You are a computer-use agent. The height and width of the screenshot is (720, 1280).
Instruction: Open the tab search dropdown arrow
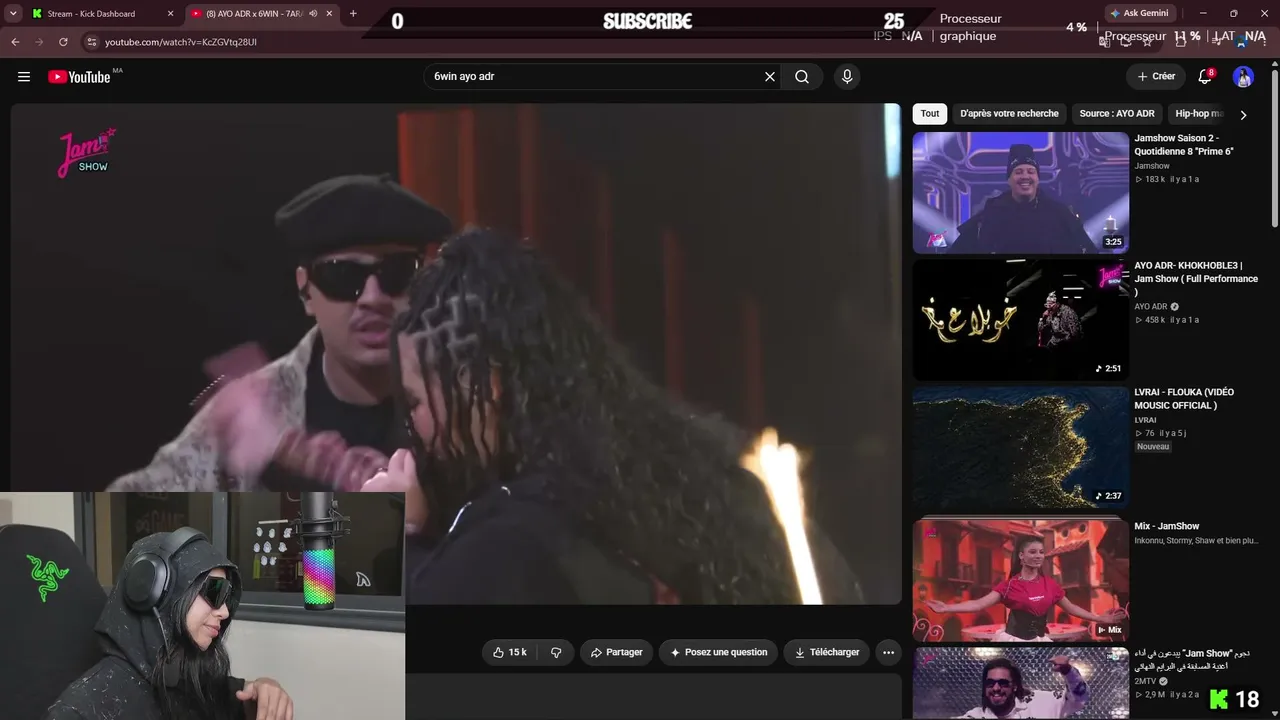tap(13, 14)
